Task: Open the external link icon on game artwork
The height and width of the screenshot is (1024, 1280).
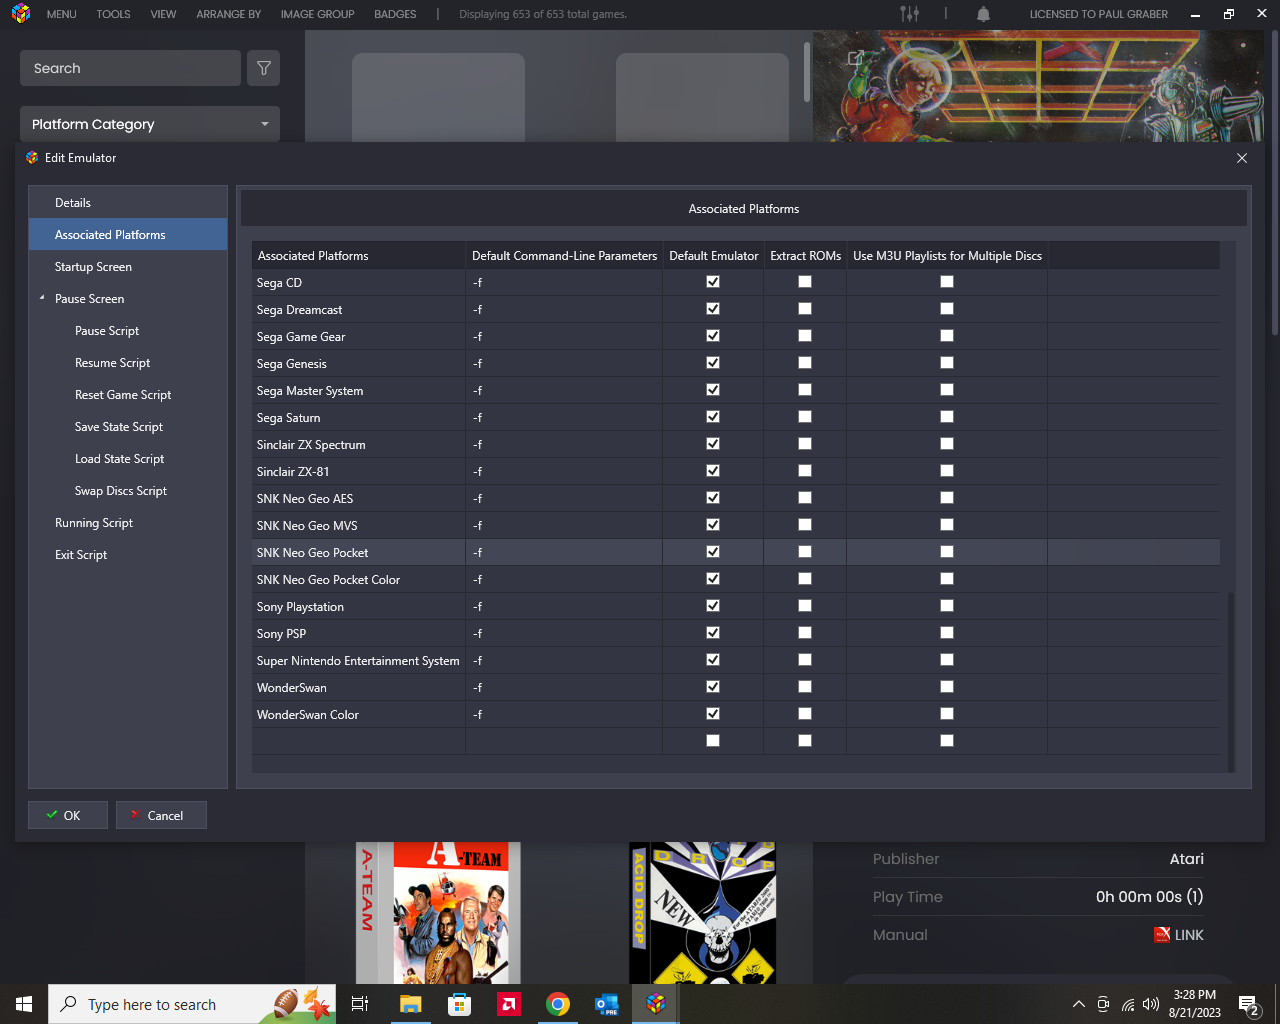Action: pos(855,58)
